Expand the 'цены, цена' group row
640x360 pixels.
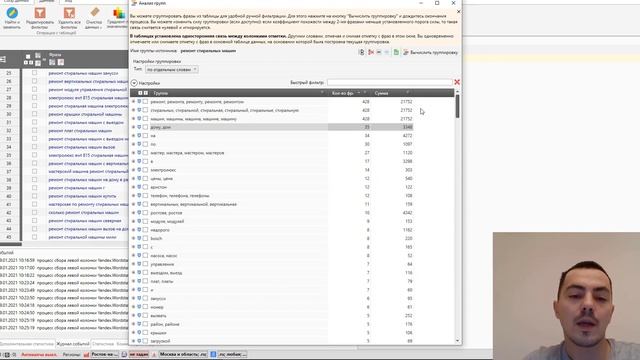pyautogui.click(x=133, y=178)
